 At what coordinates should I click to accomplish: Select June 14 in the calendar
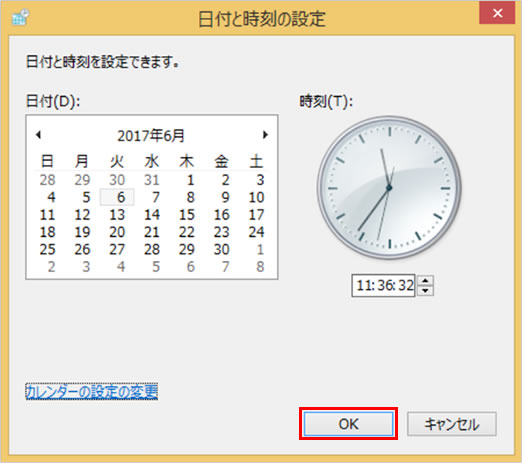[152, 214]
